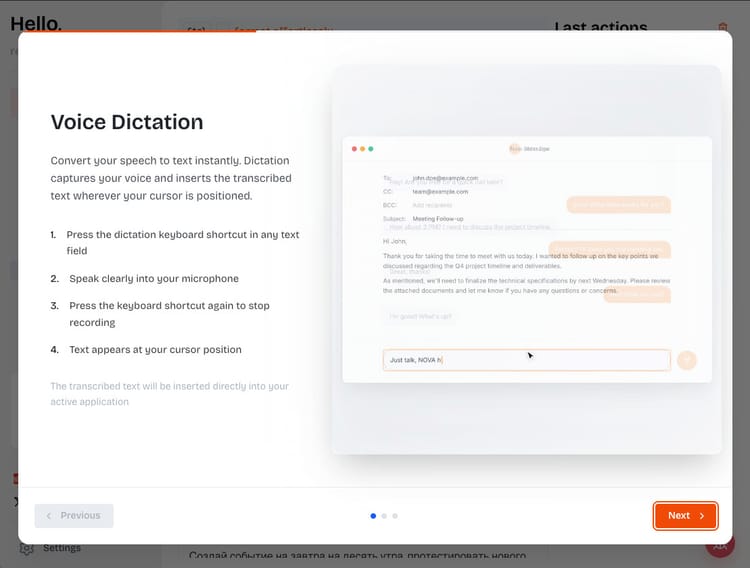
Task: Click the orange Next button
Action: (x=685, y=516)
